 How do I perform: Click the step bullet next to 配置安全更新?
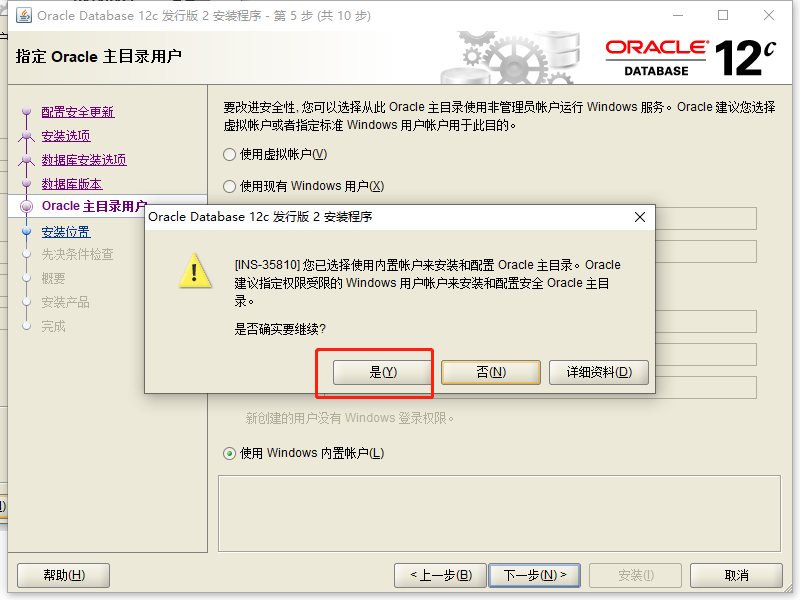pos(27,111)
